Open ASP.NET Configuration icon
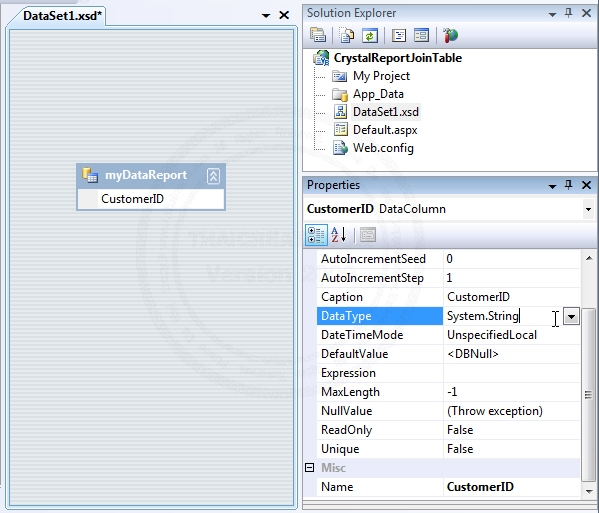The image size is (599, 513). (x=450, y=36)
